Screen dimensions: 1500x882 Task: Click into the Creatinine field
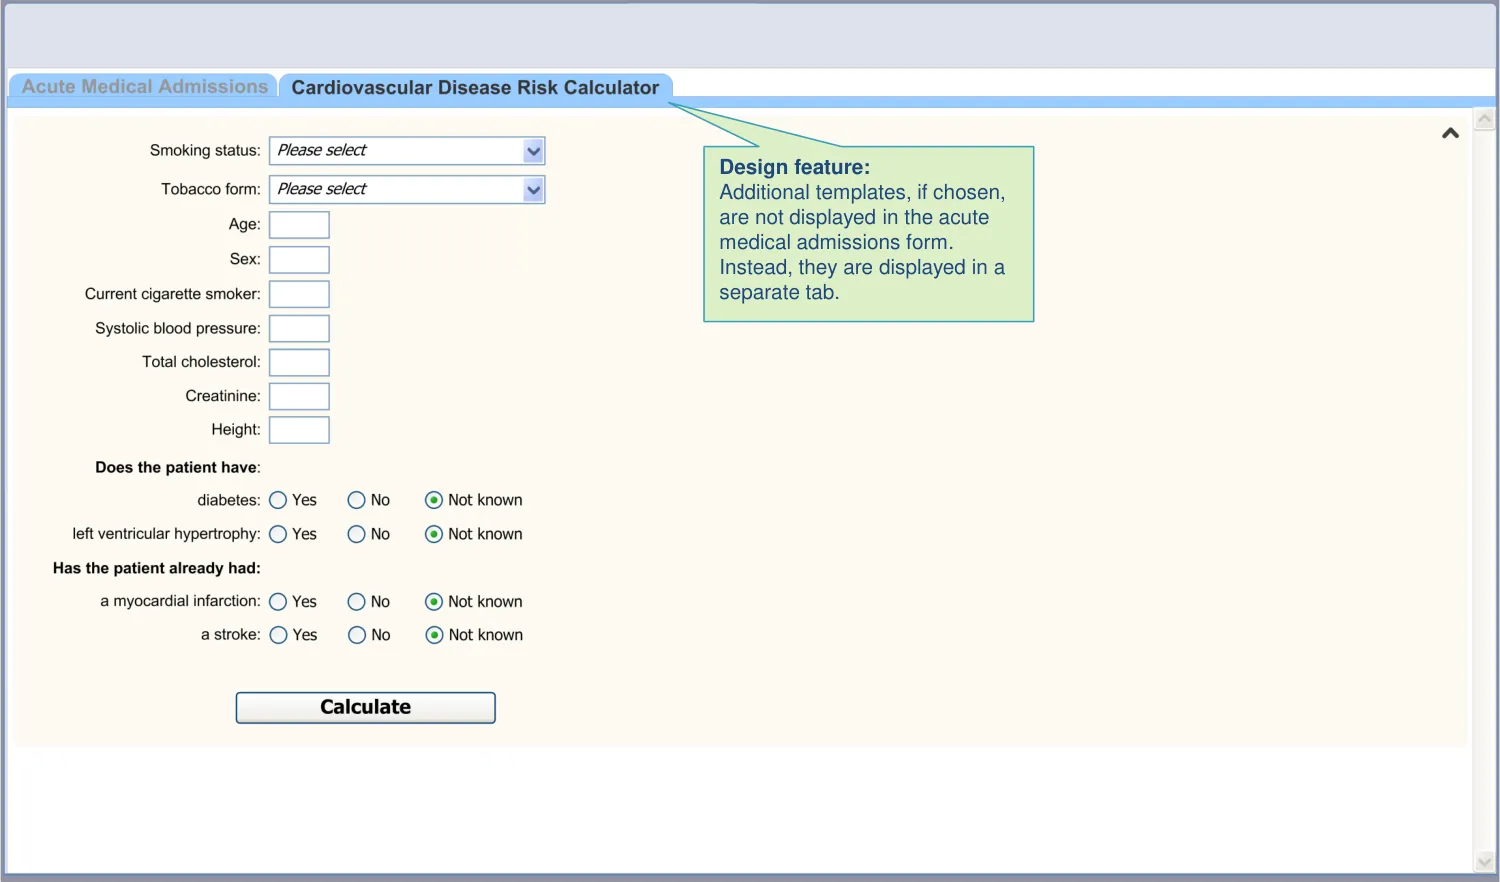coord(299,397)
